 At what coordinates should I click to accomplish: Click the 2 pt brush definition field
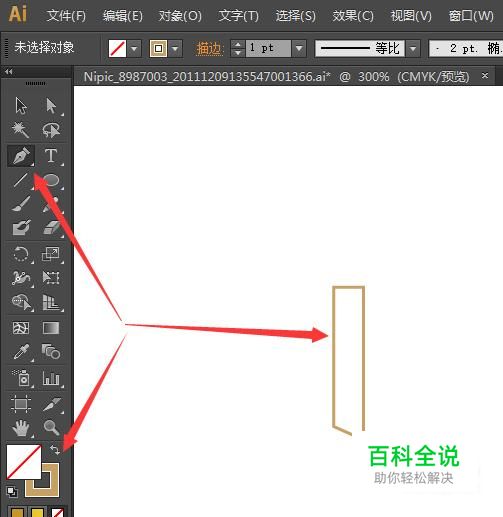467,49
